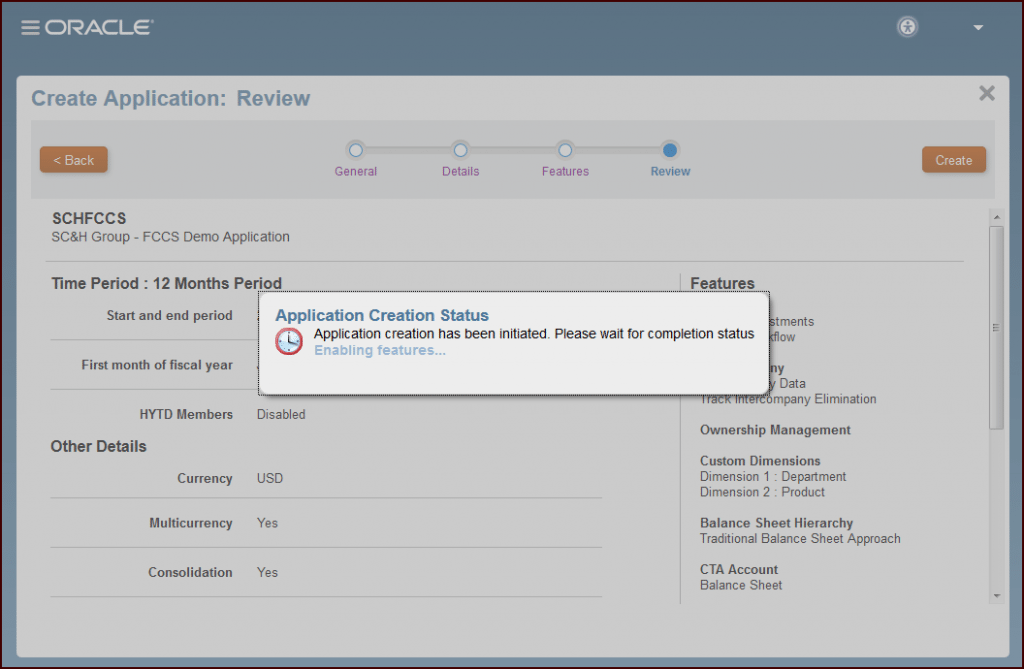This screenshot has height=669, width=1024.
Task: Click Traditional Balance Sheet Approach text
Action: (800, 538)
